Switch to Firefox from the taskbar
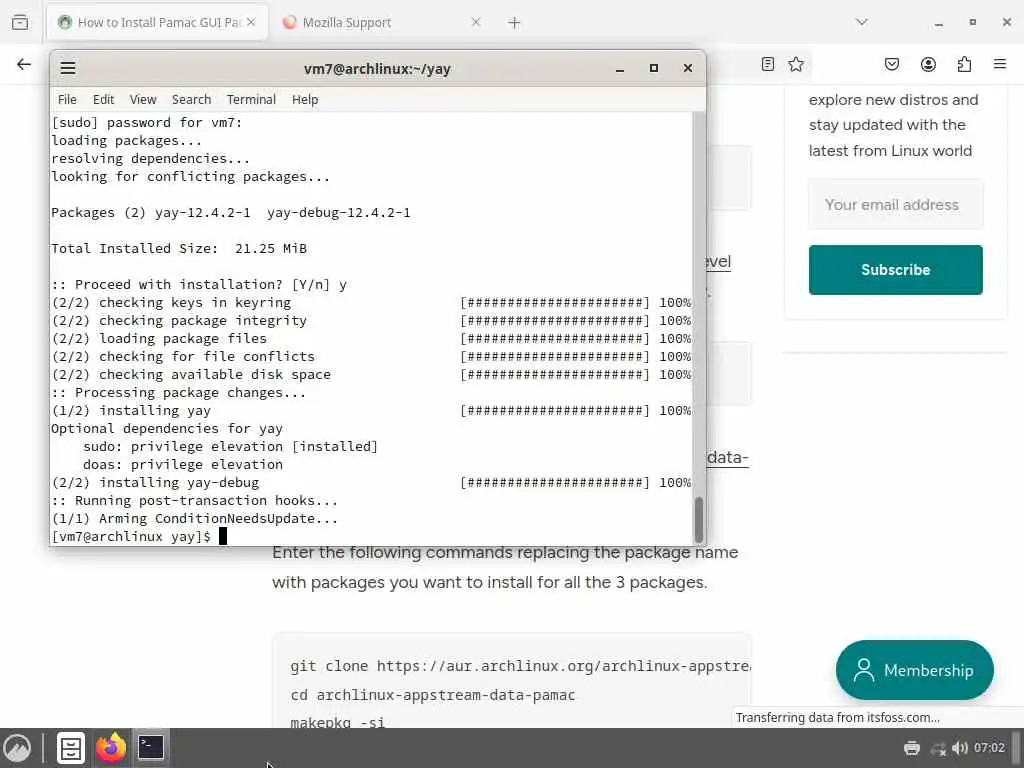 (110, 748)
